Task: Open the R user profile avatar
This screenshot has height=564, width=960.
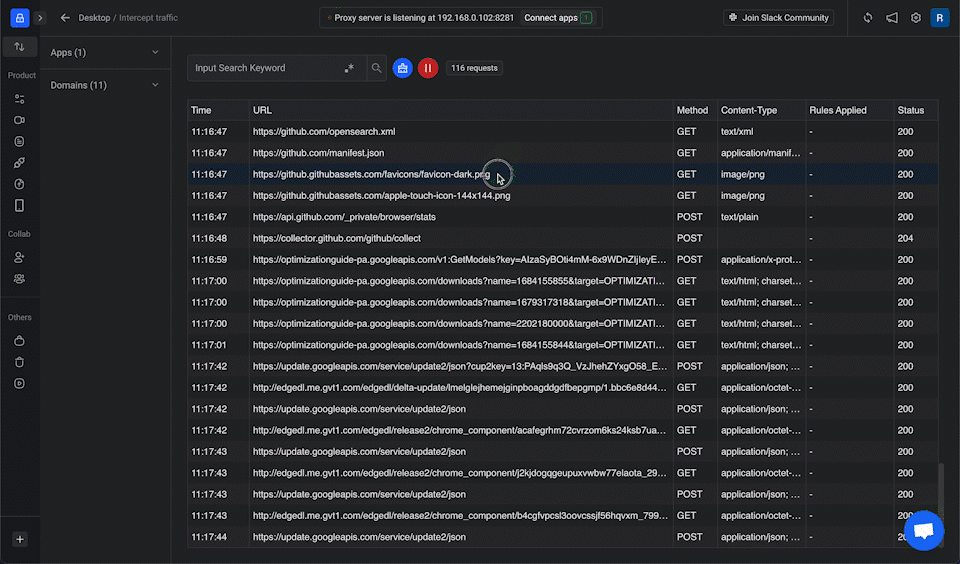Action: coord(939,18)
